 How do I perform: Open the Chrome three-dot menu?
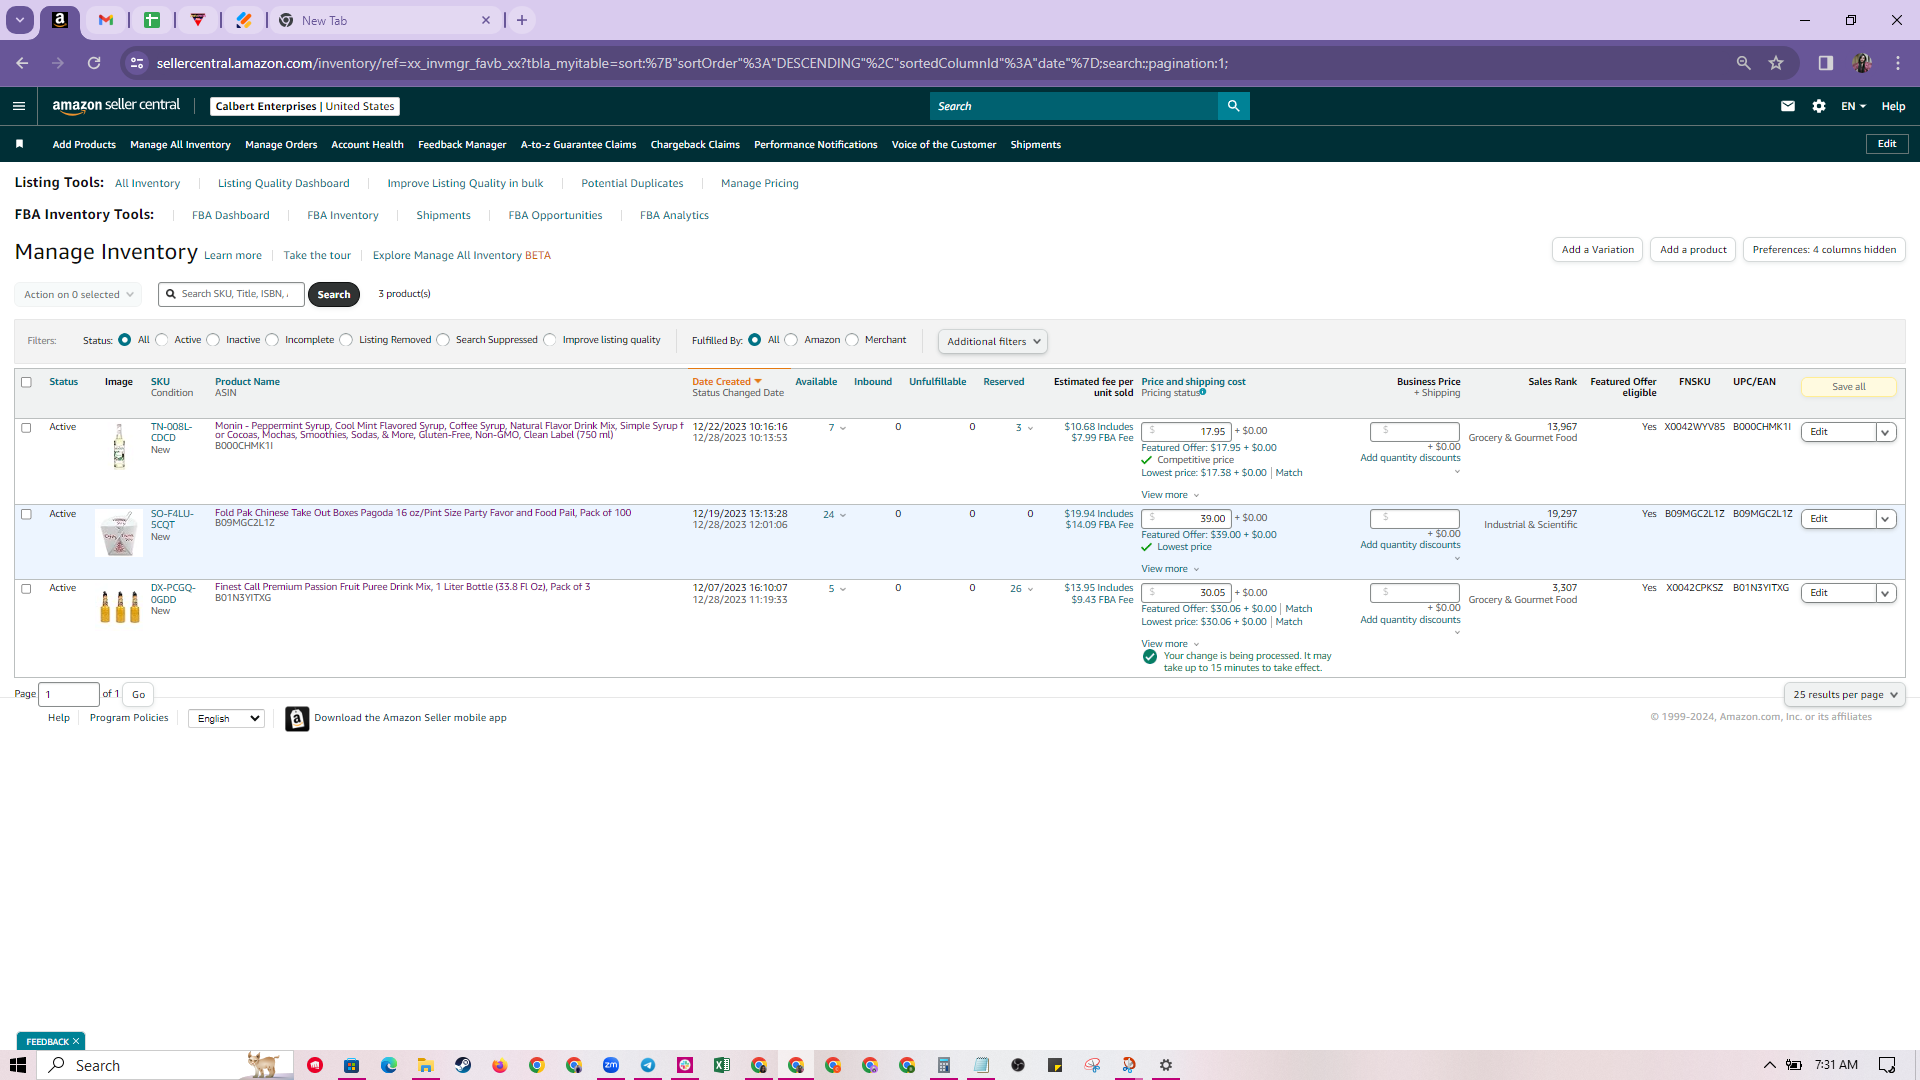tap(1898, 63)
